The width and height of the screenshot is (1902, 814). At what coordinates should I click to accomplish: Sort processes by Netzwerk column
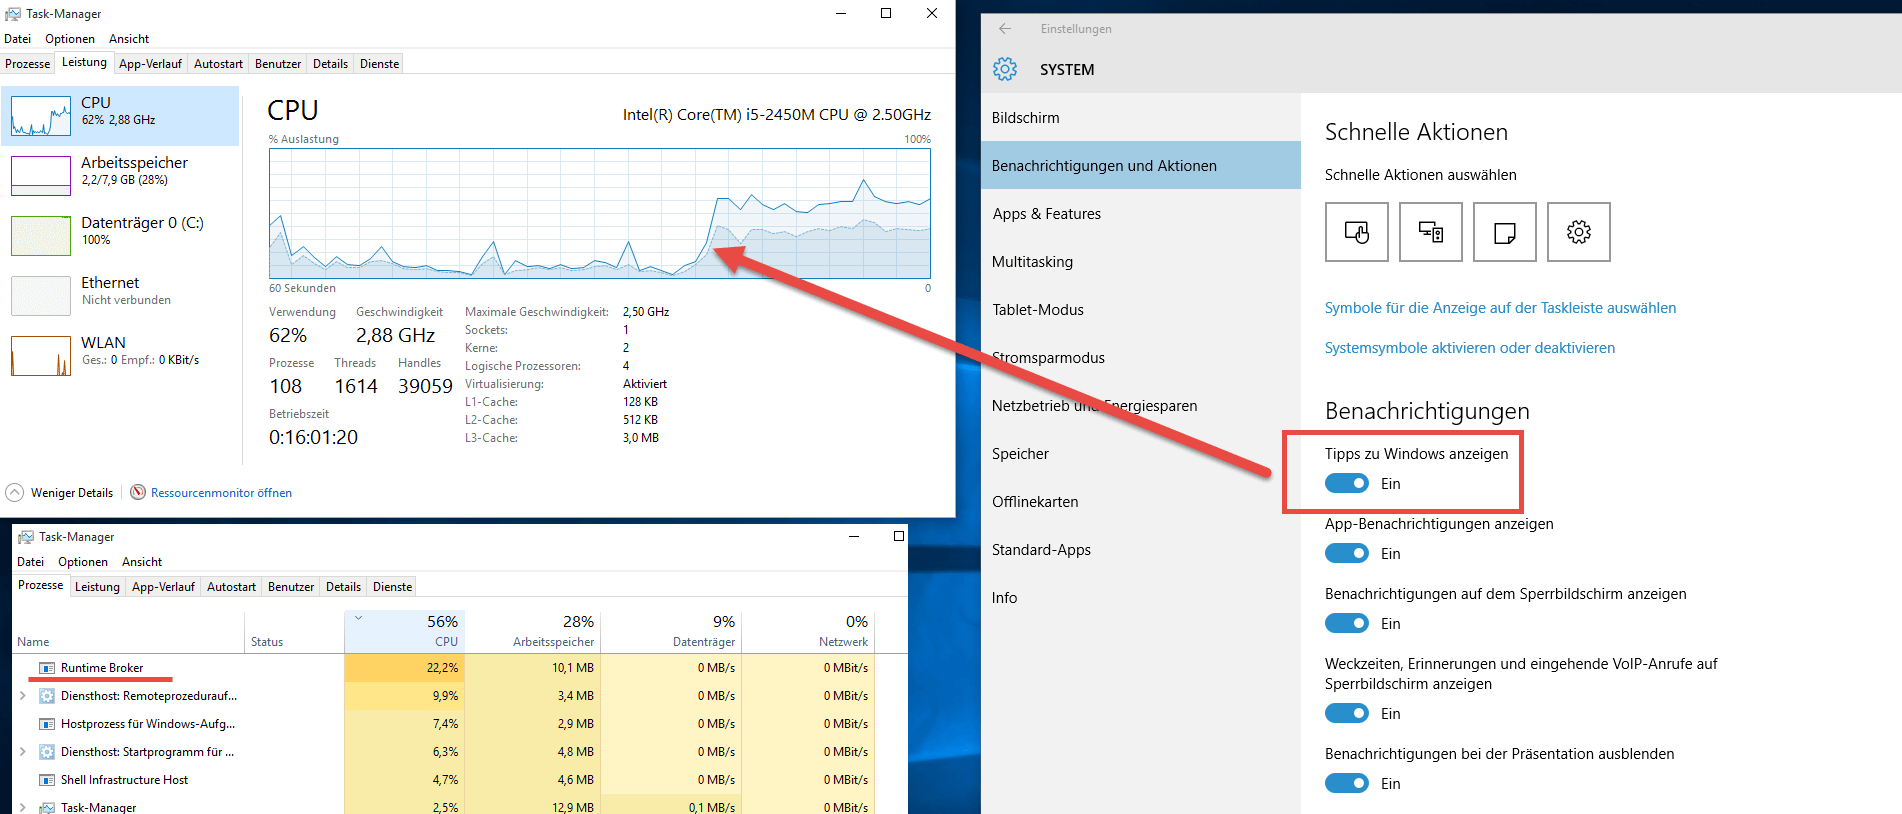click(808, 631)
